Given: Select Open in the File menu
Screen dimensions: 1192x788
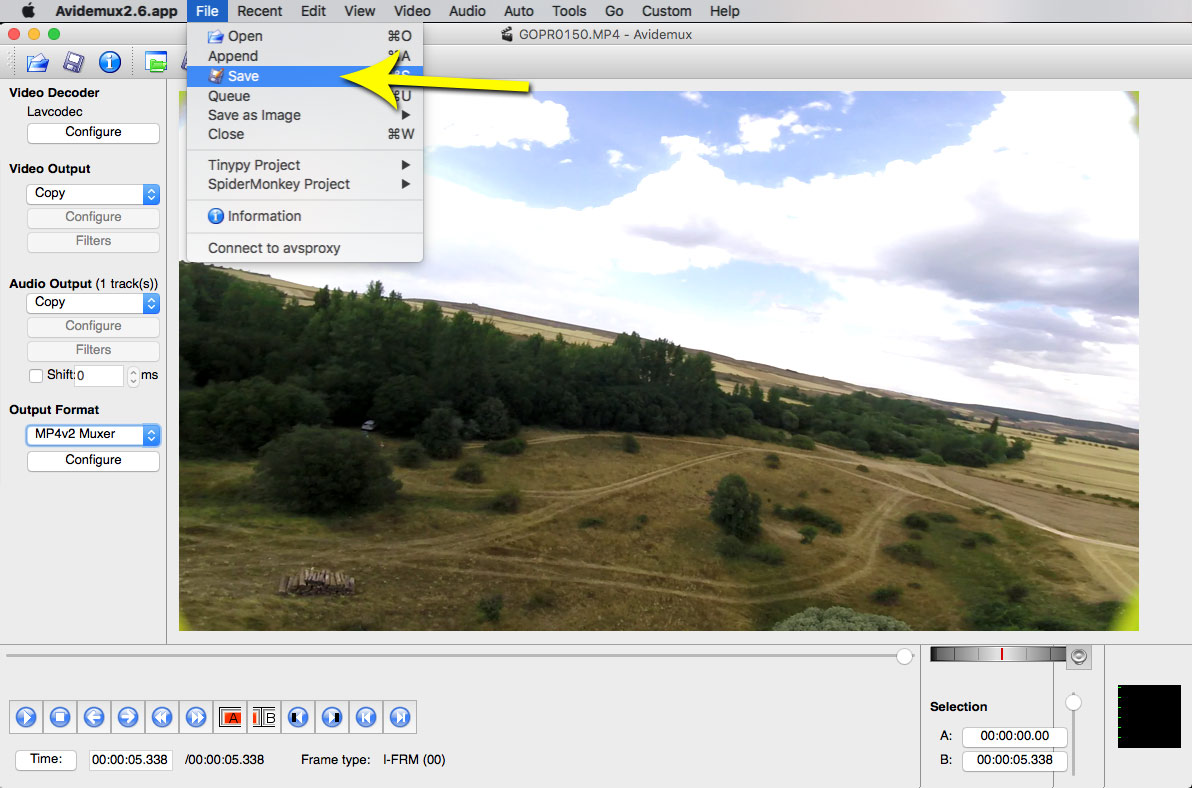Looking at the screenshot, I should 305,36.
